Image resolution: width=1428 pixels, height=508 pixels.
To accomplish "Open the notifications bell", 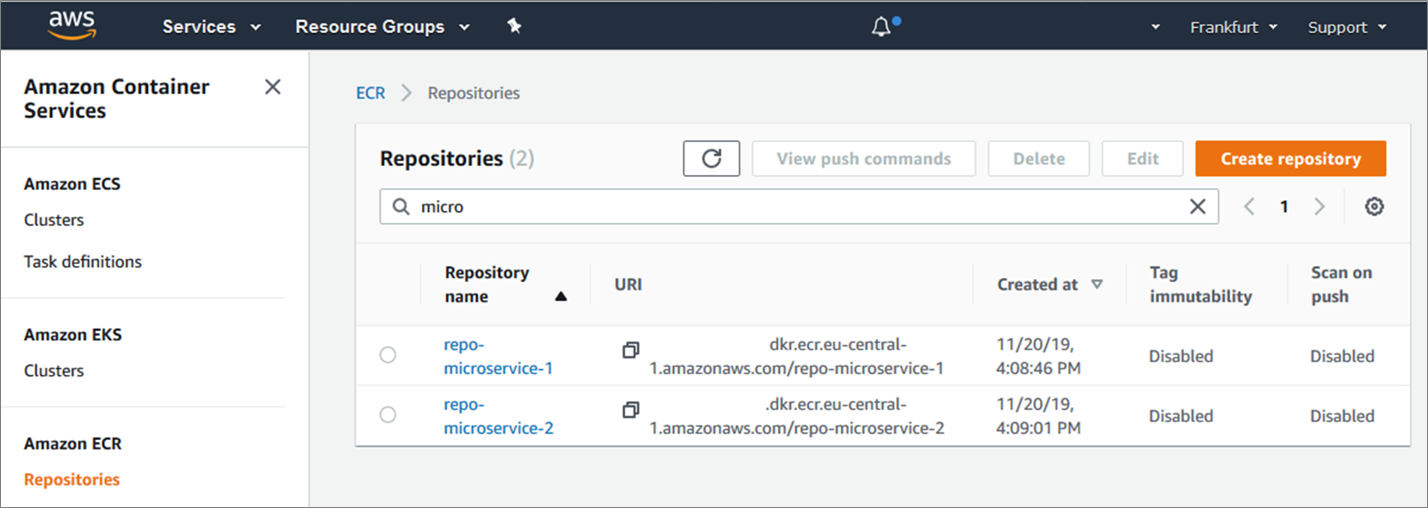I will pyautogui.click(x=881, y=27).
